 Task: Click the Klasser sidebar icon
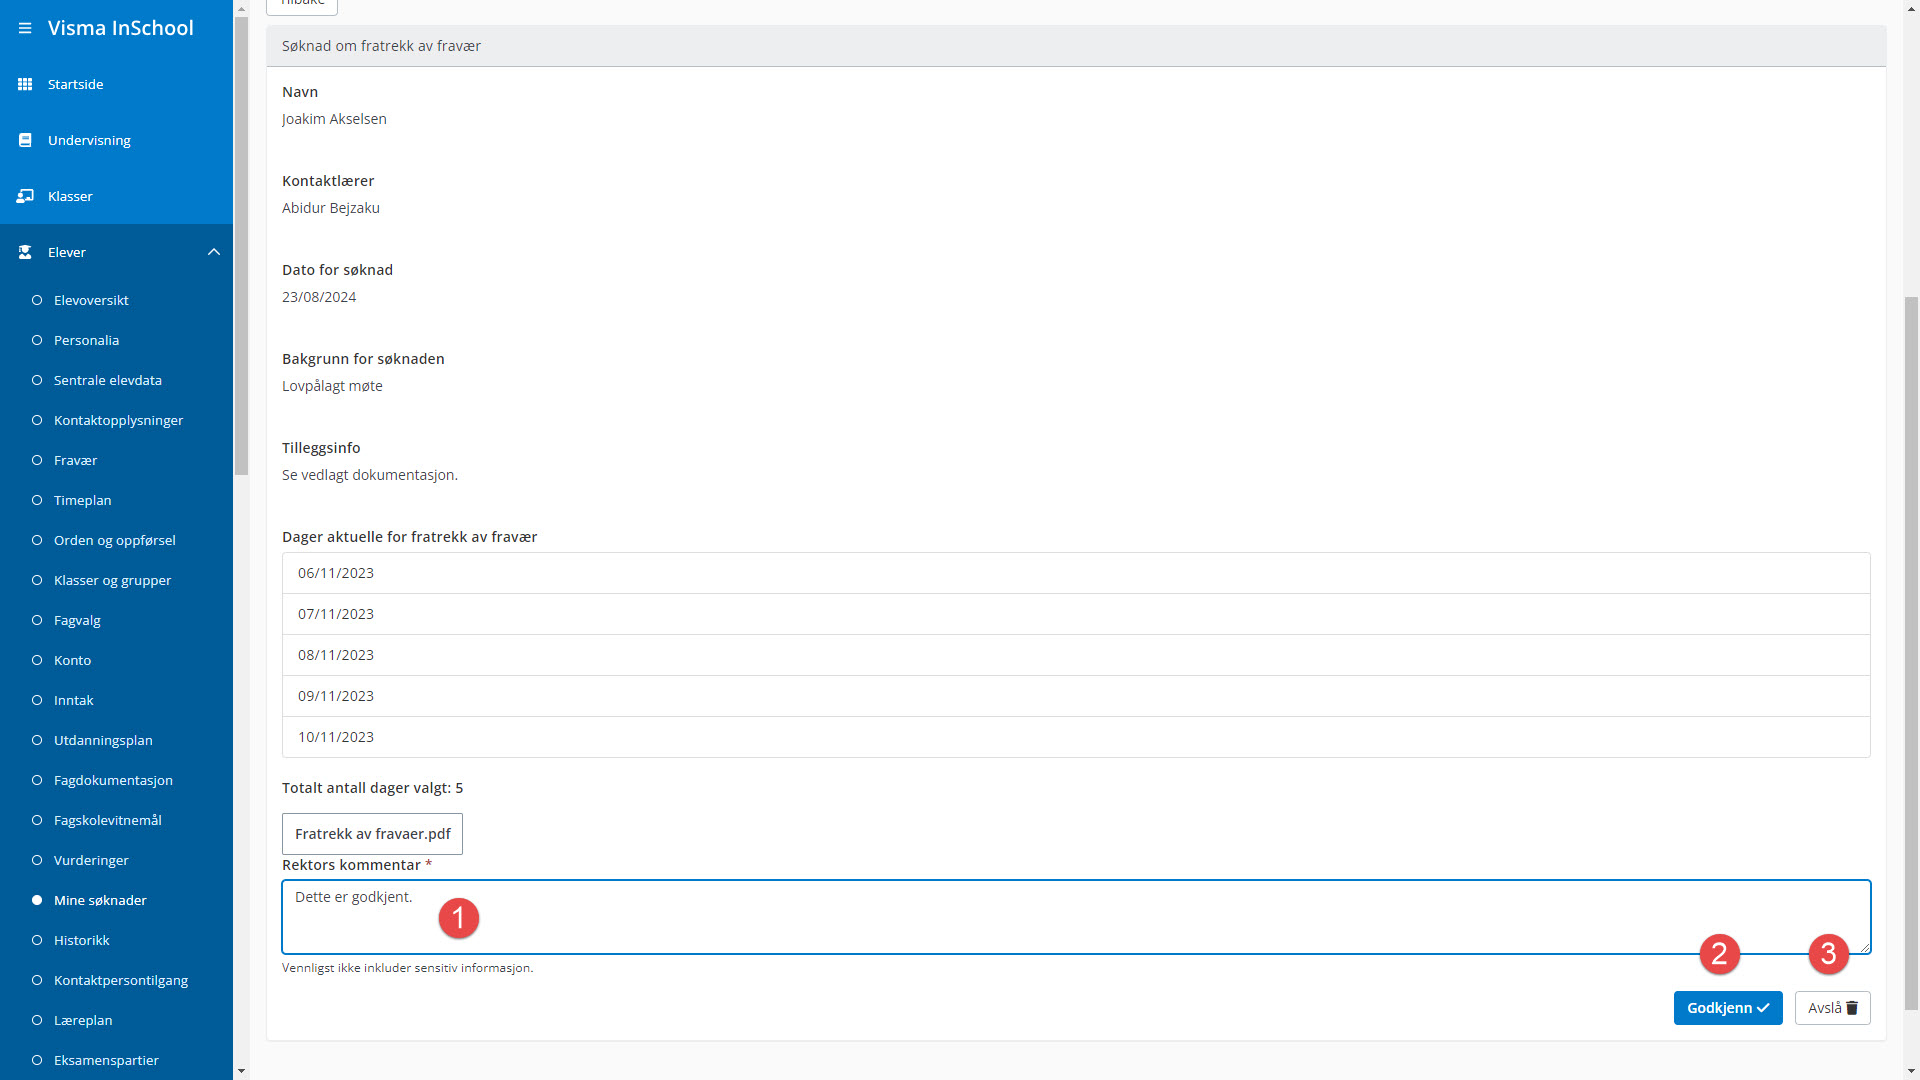[x=25, y=196]
